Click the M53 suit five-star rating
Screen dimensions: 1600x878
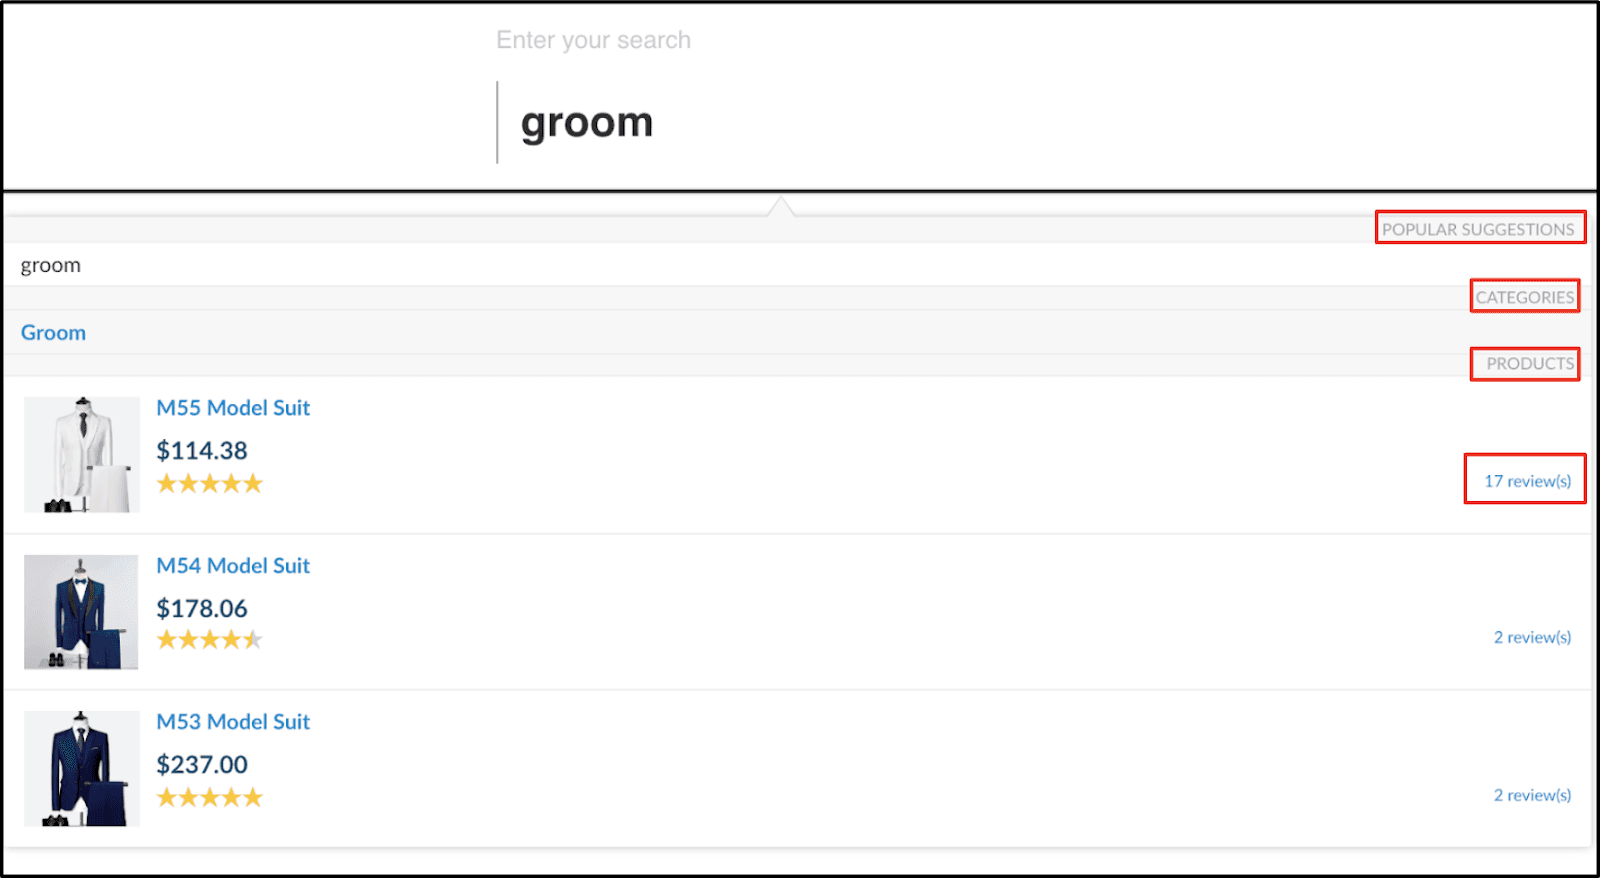(209, 797)
